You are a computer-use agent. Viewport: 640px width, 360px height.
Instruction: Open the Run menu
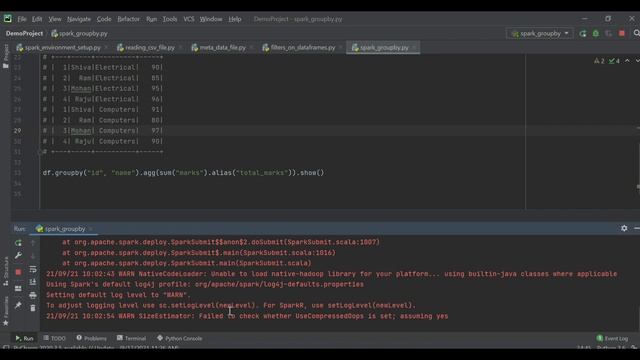point(151,19)
